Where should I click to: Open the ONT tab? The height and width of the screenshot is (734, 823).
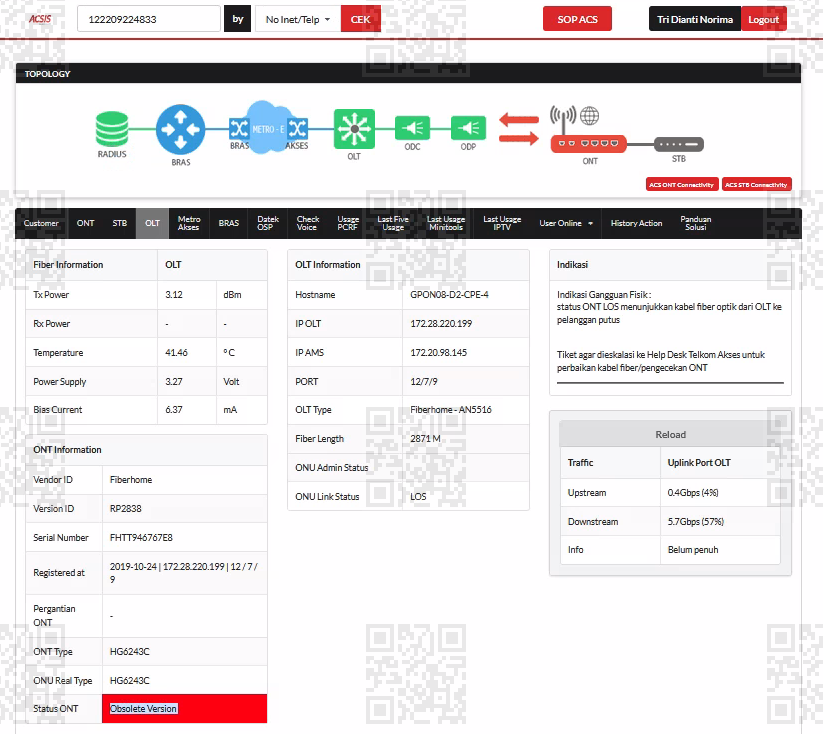pos(86,223)
